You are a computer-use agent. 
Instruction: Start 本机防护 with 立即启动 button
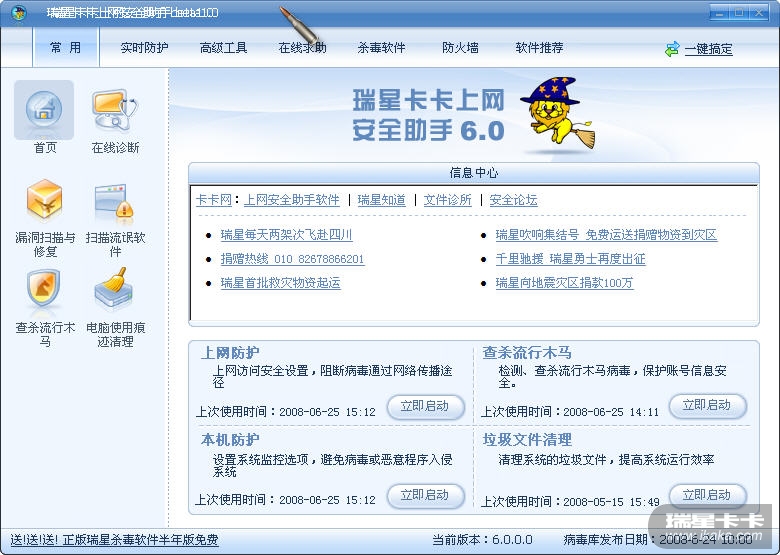click(425, 495)
